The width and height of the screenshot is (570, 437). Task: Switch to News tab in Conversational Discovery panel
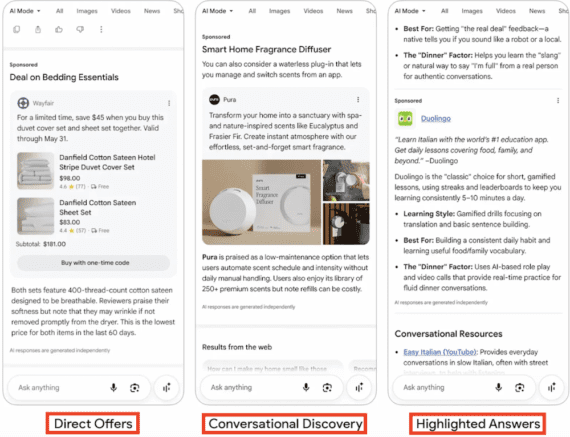click(x=345, y=11)
